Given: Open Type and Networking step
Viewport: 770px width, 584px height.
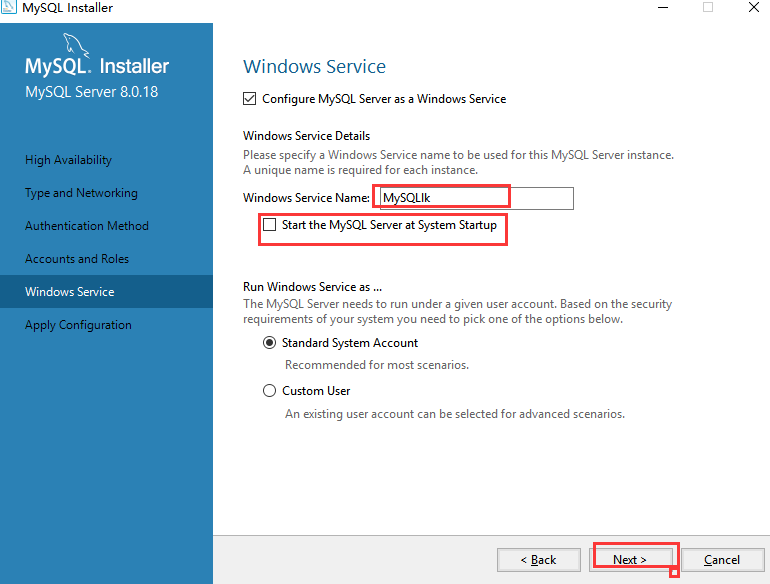Looking at the screenshot, I should pos(81,193).
